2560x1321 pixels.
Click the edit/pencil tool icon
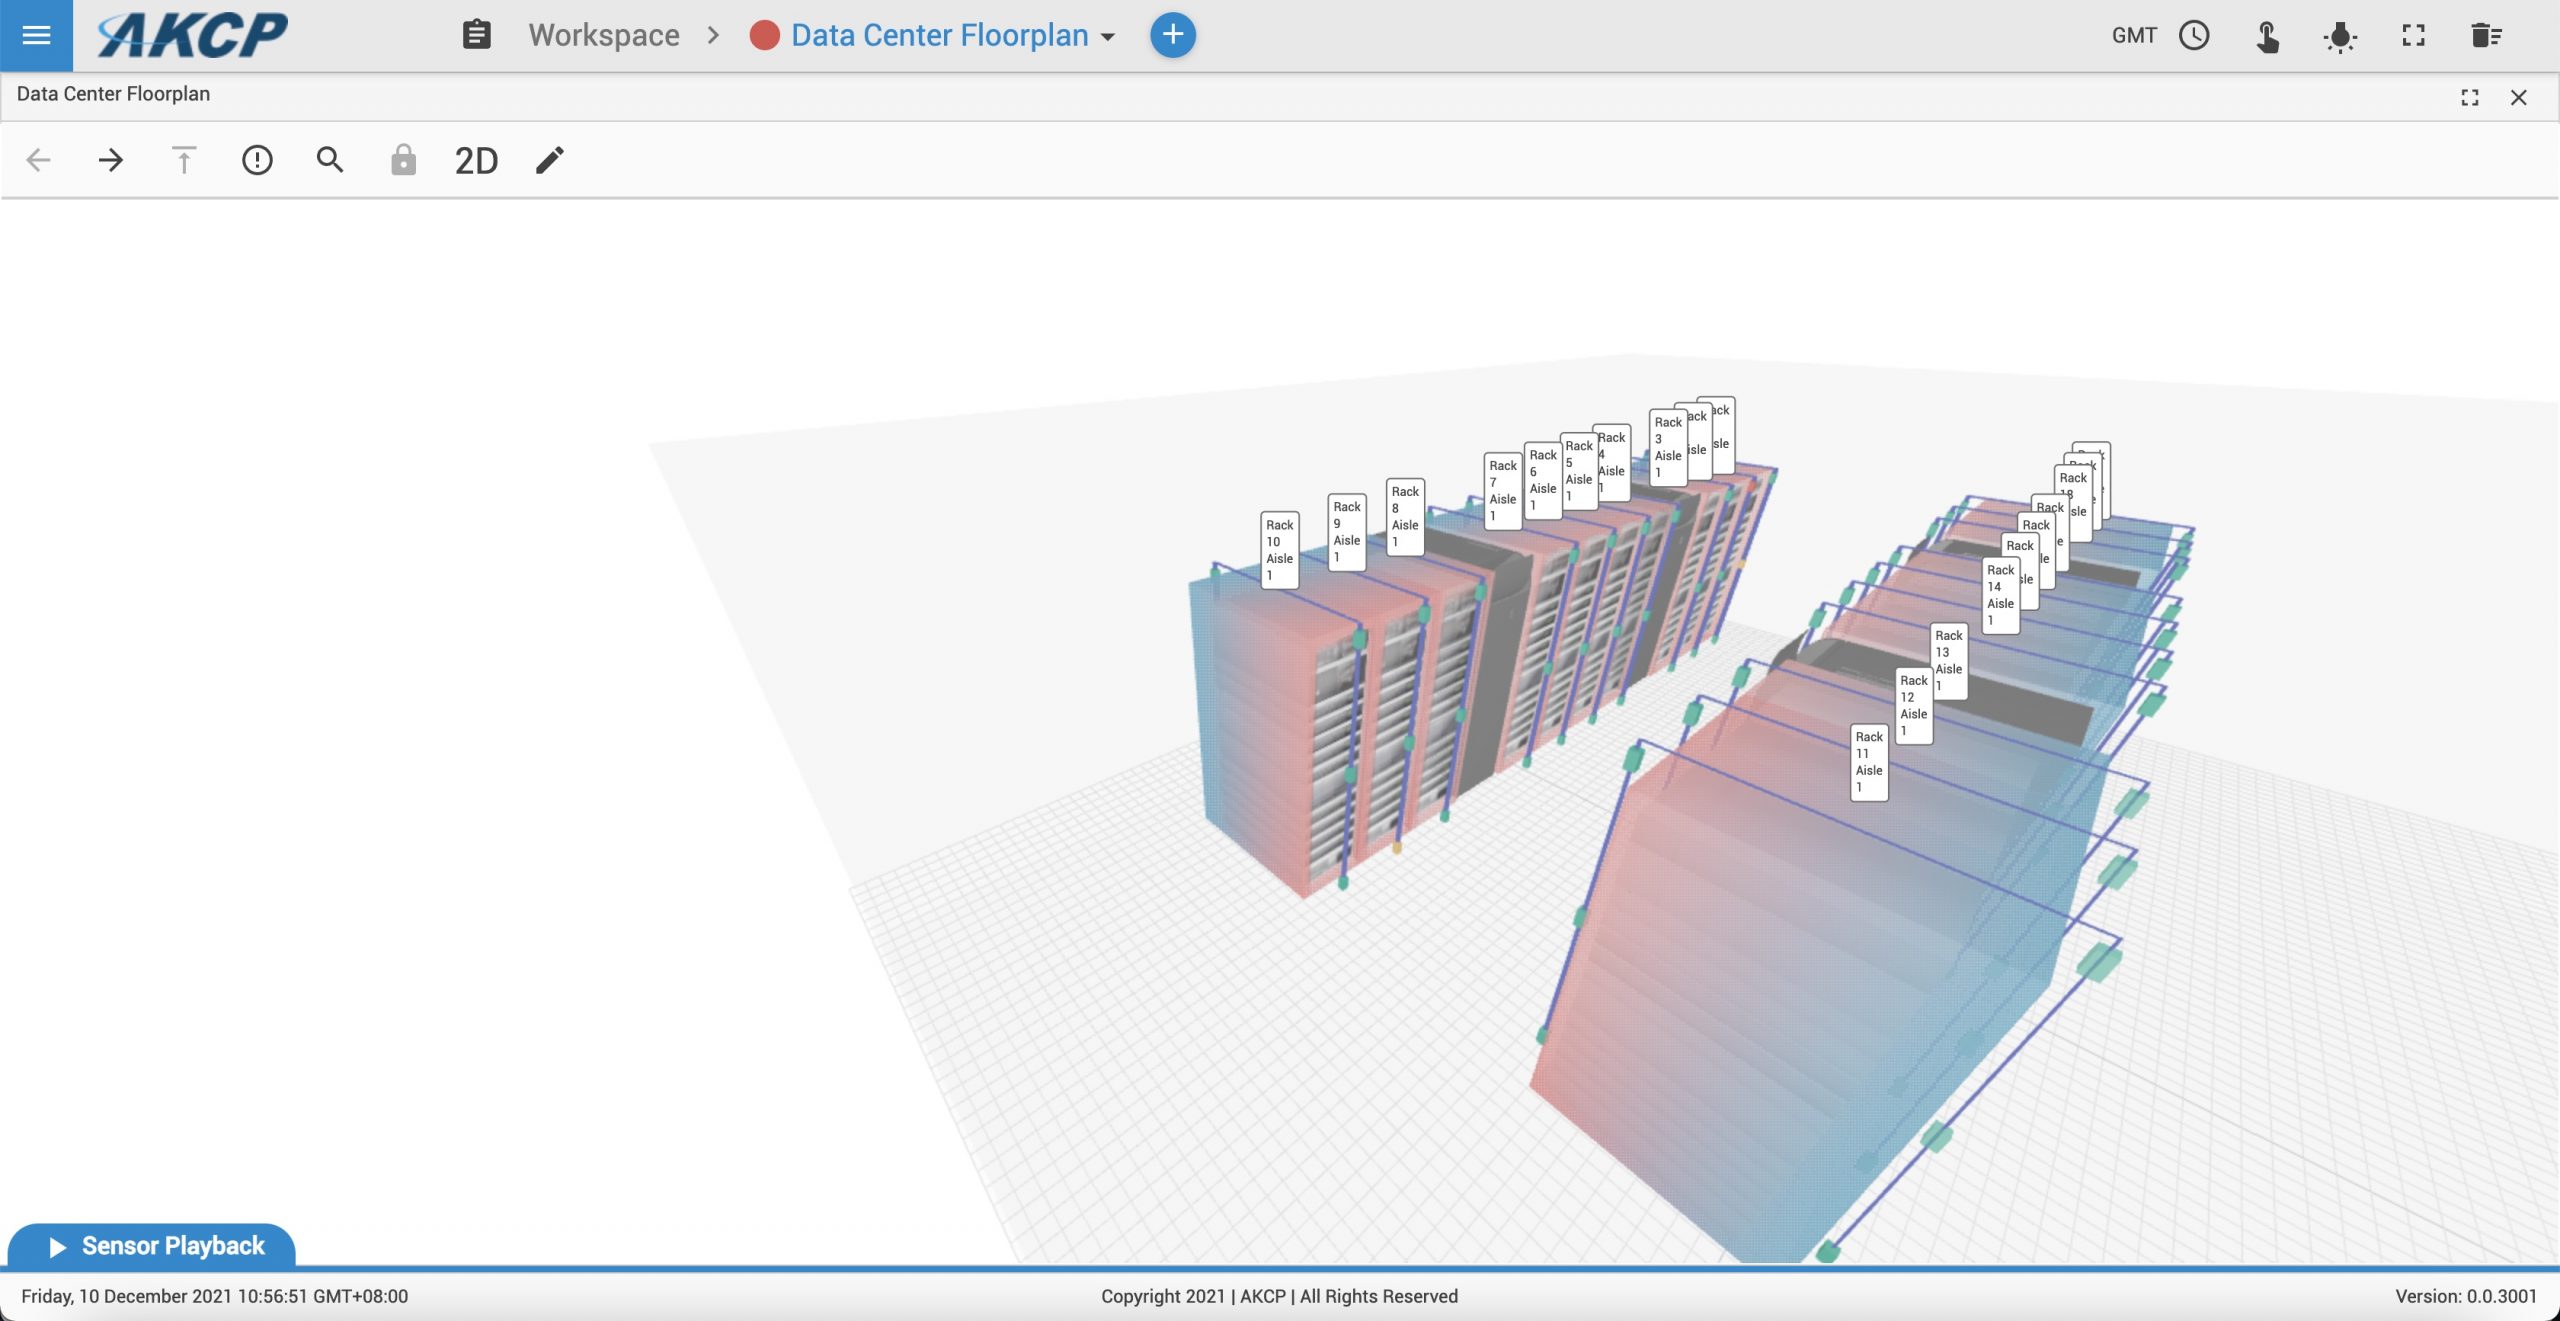tap(549, 158)
